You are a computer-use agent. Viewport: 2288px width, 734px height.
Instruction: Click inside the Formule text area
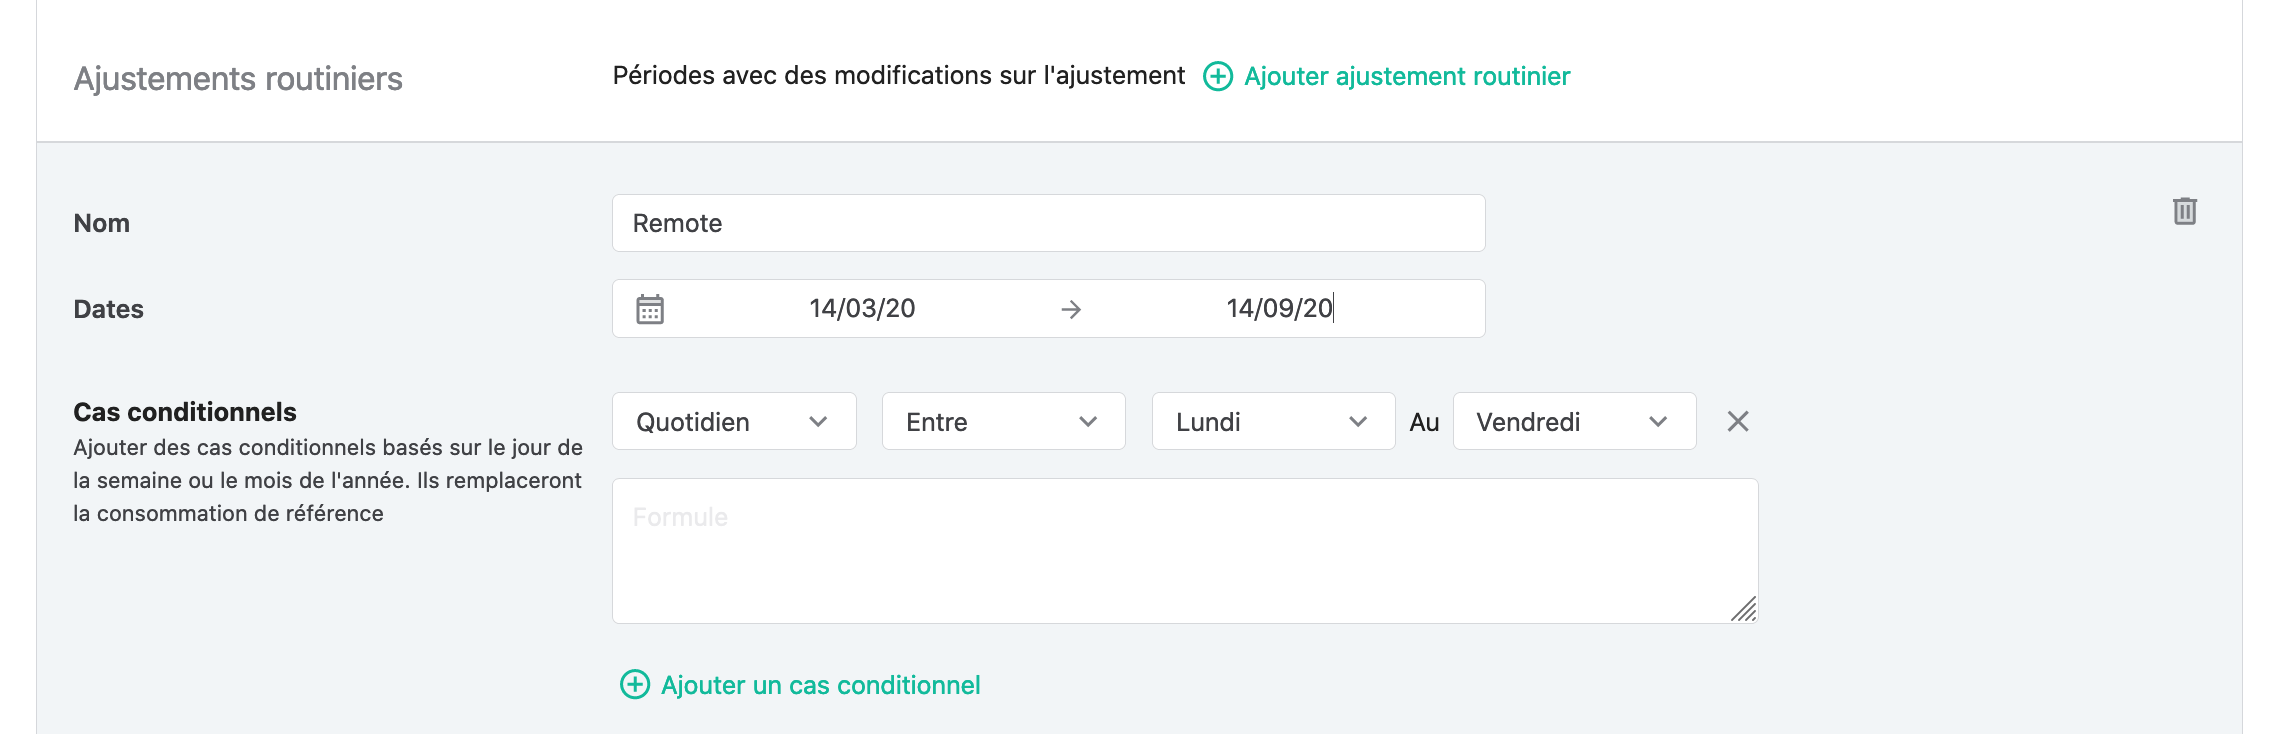[x=1185, y=551]
